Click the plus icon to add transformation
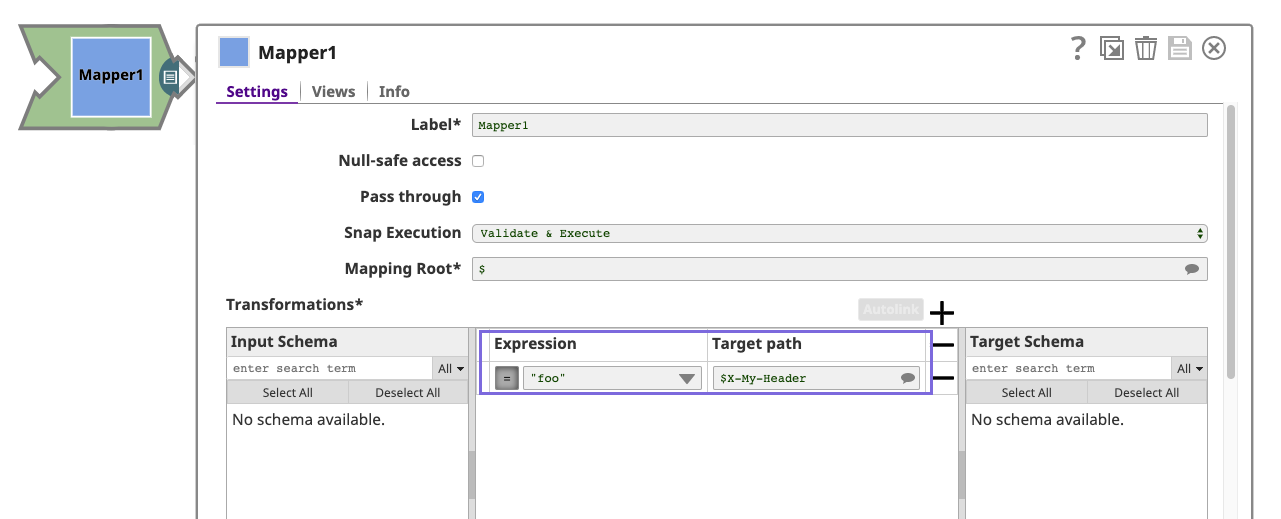The image size is (1281, 519). pos(941,311)
